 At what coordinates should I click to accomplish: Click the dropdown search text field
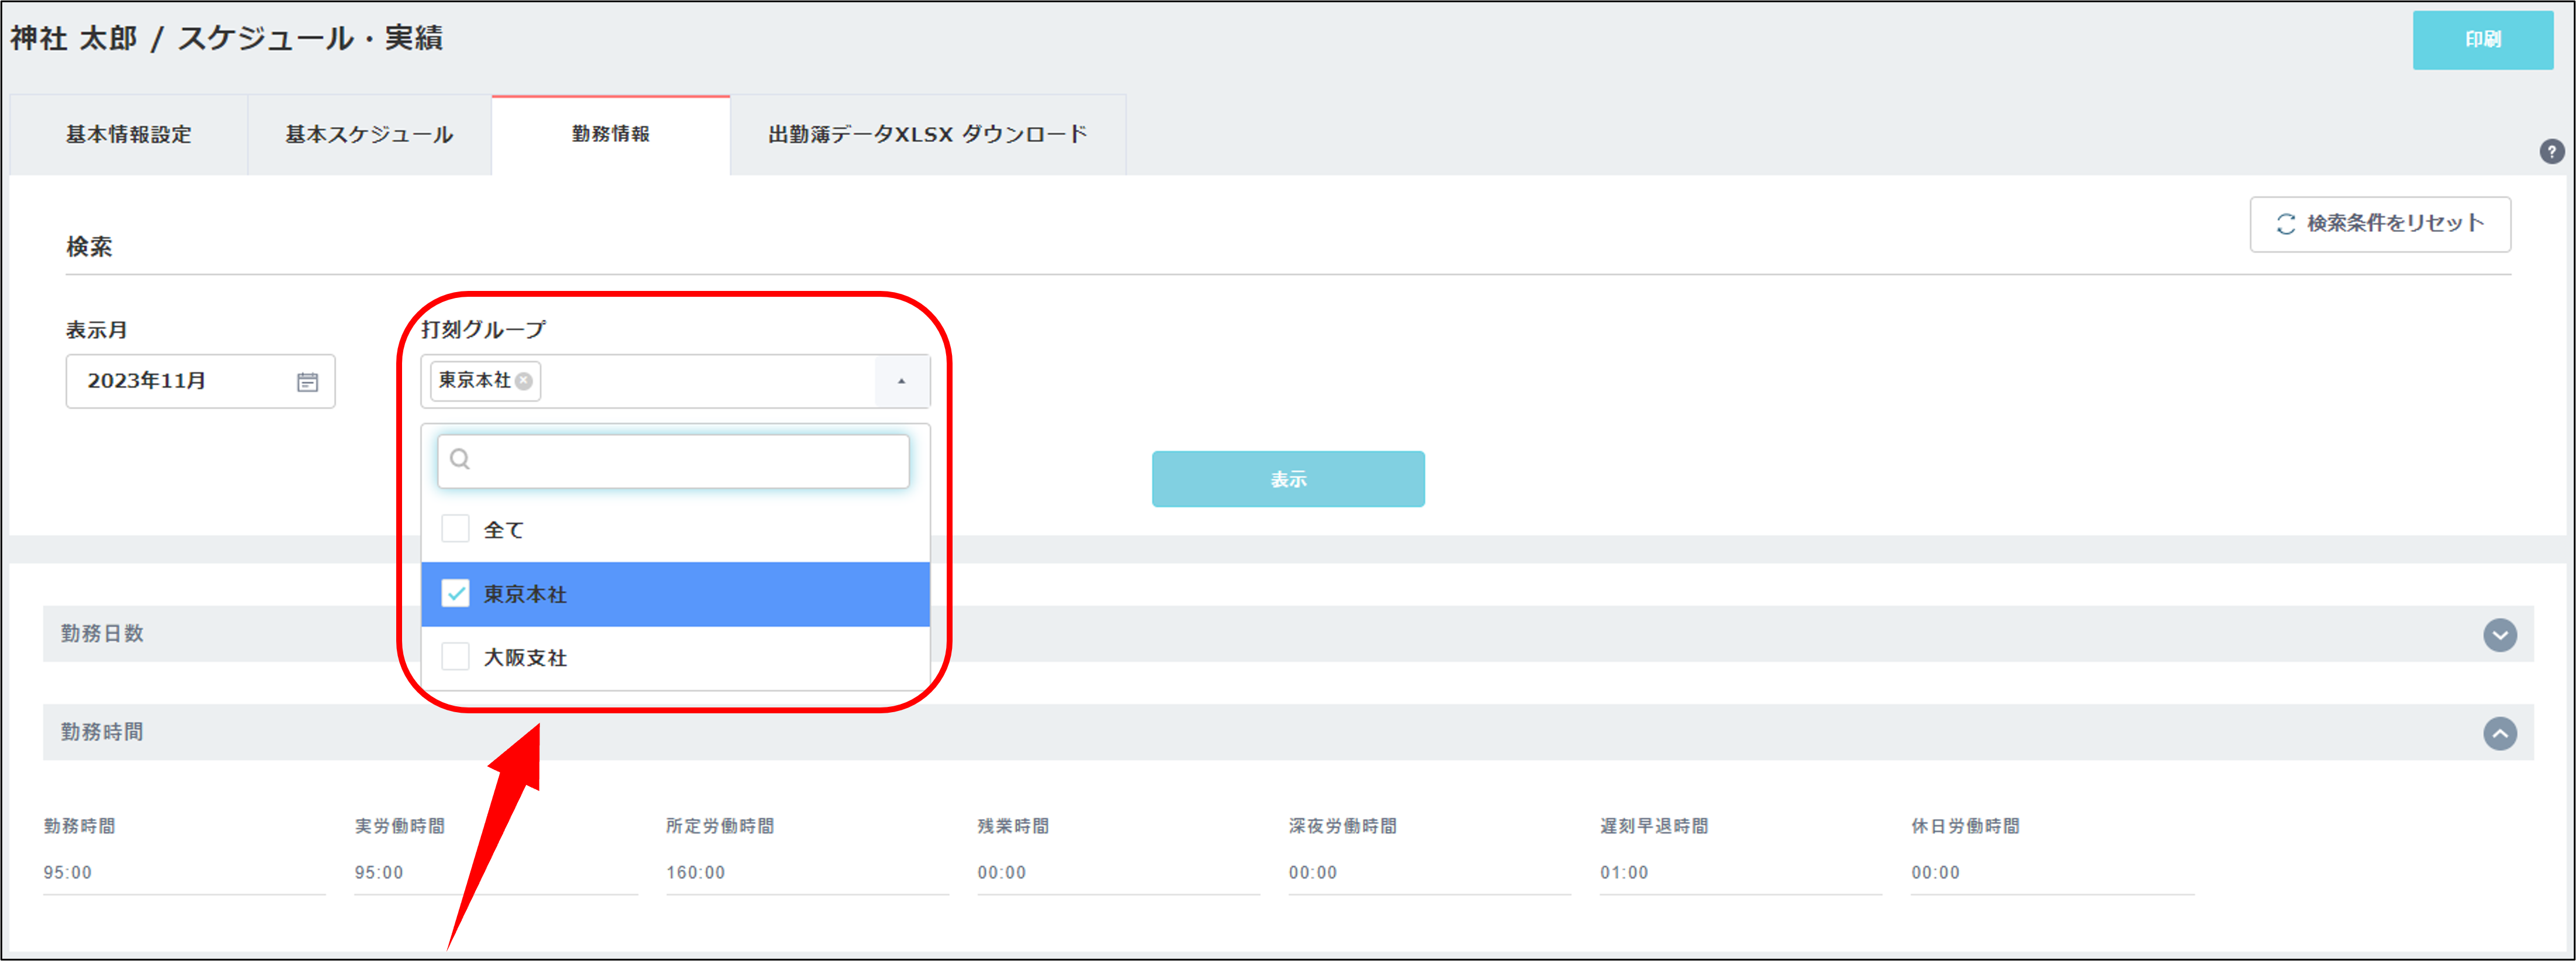click(x=690, y=461)
